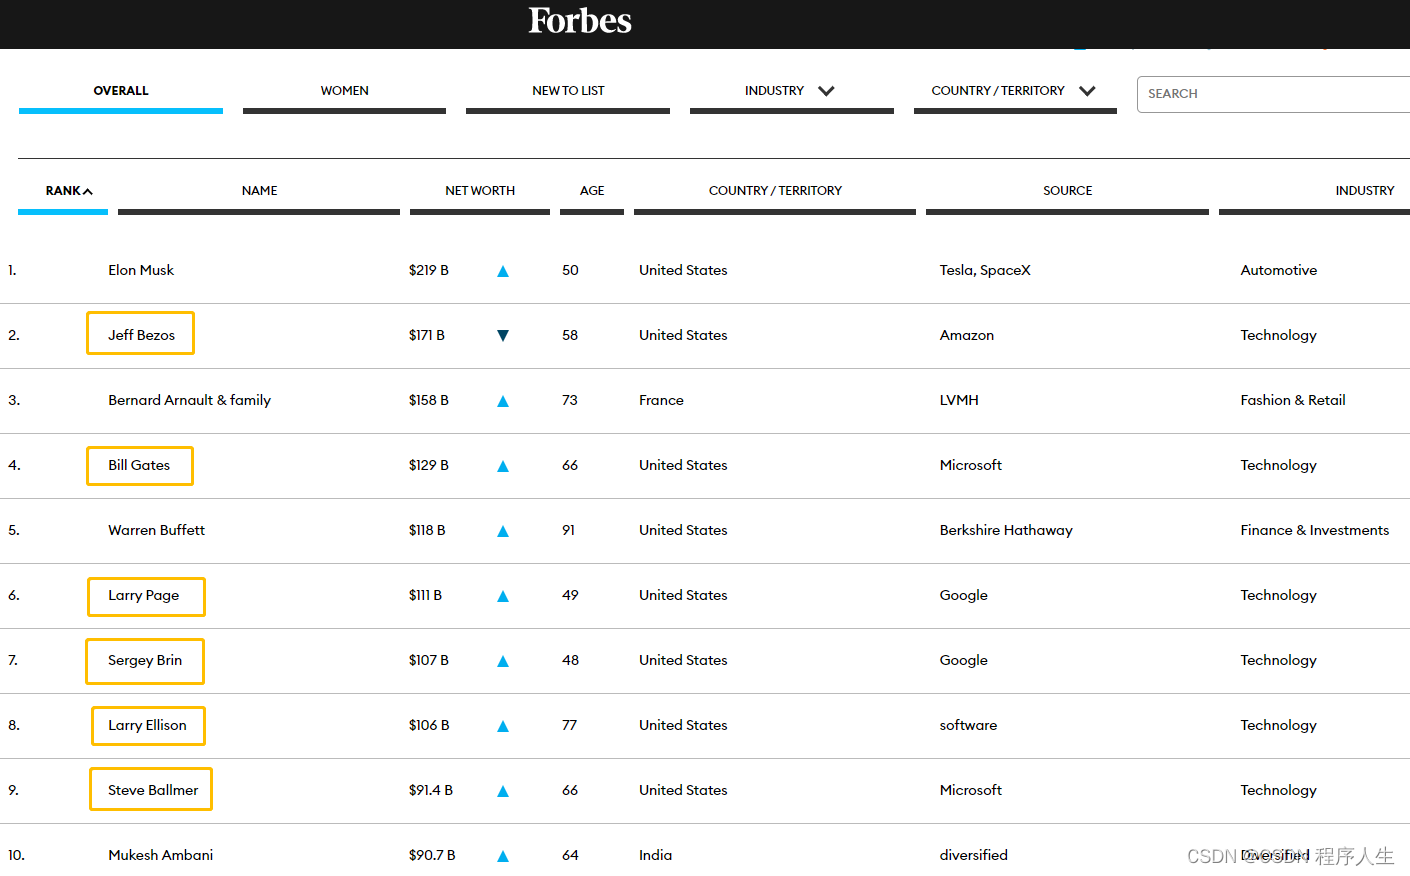Sort the table by INDUSTRY column header
This screenshot has height=876, width=1410.
1364,191
